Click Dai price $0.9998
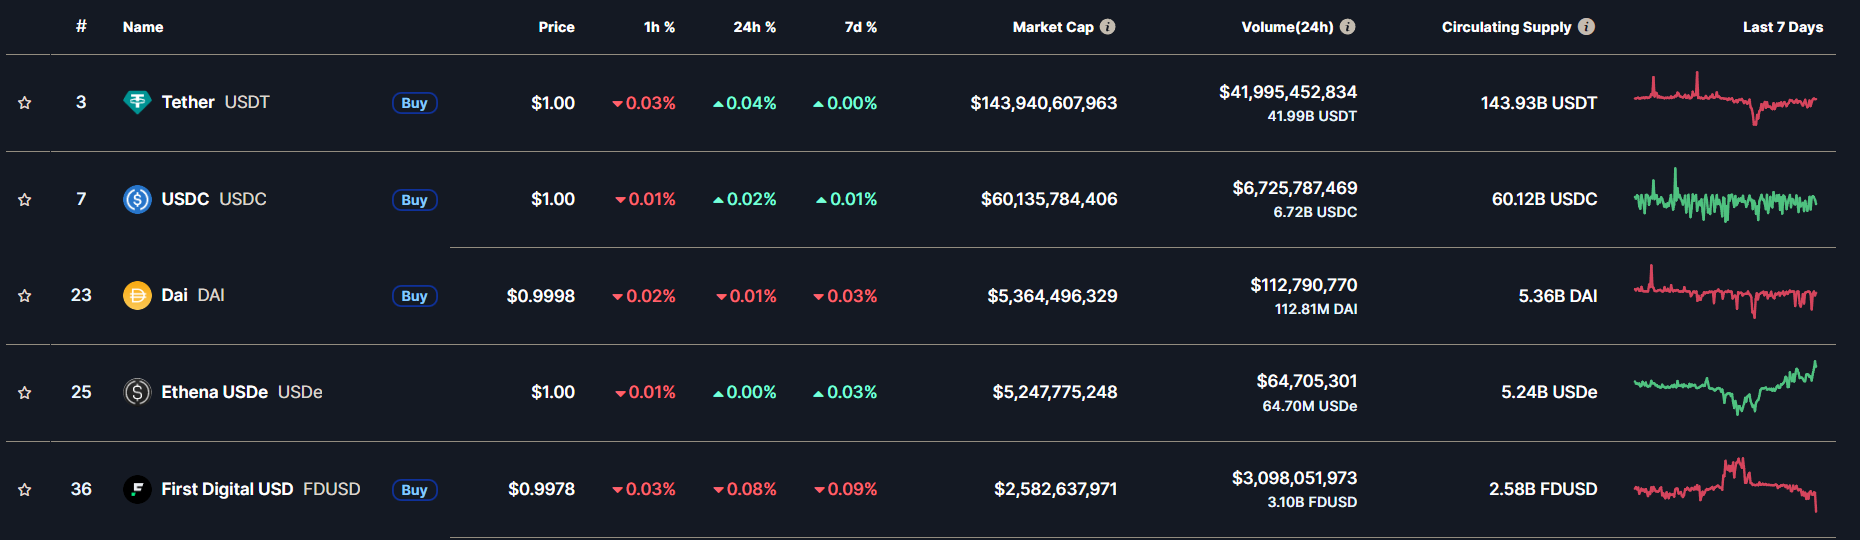Viewport: 1860px width, 540px height. (x=541, y=296)
